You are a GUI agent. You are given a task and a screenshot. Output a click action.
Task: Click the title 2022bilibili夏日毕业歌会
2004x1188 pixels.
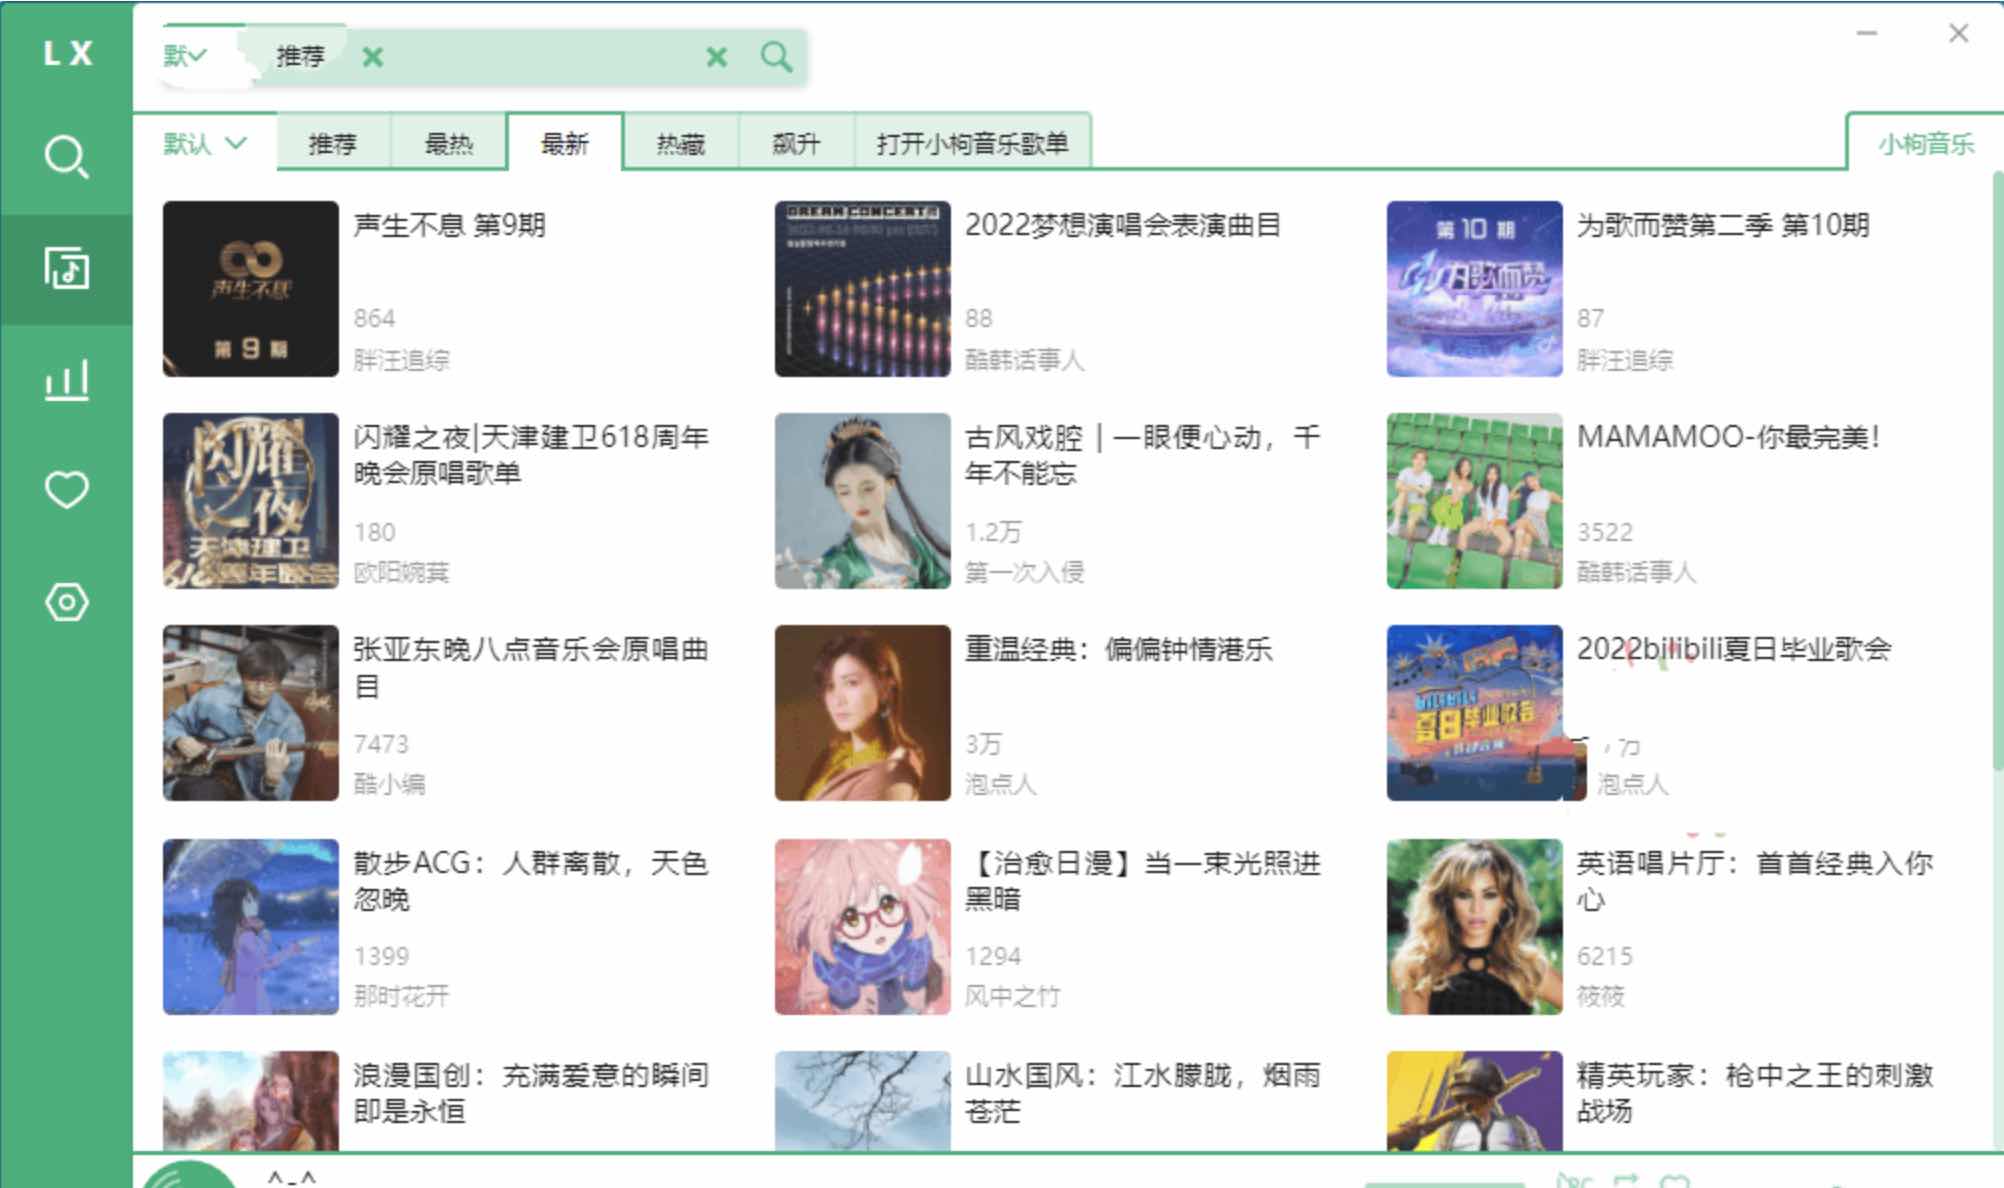(1734, 649)
